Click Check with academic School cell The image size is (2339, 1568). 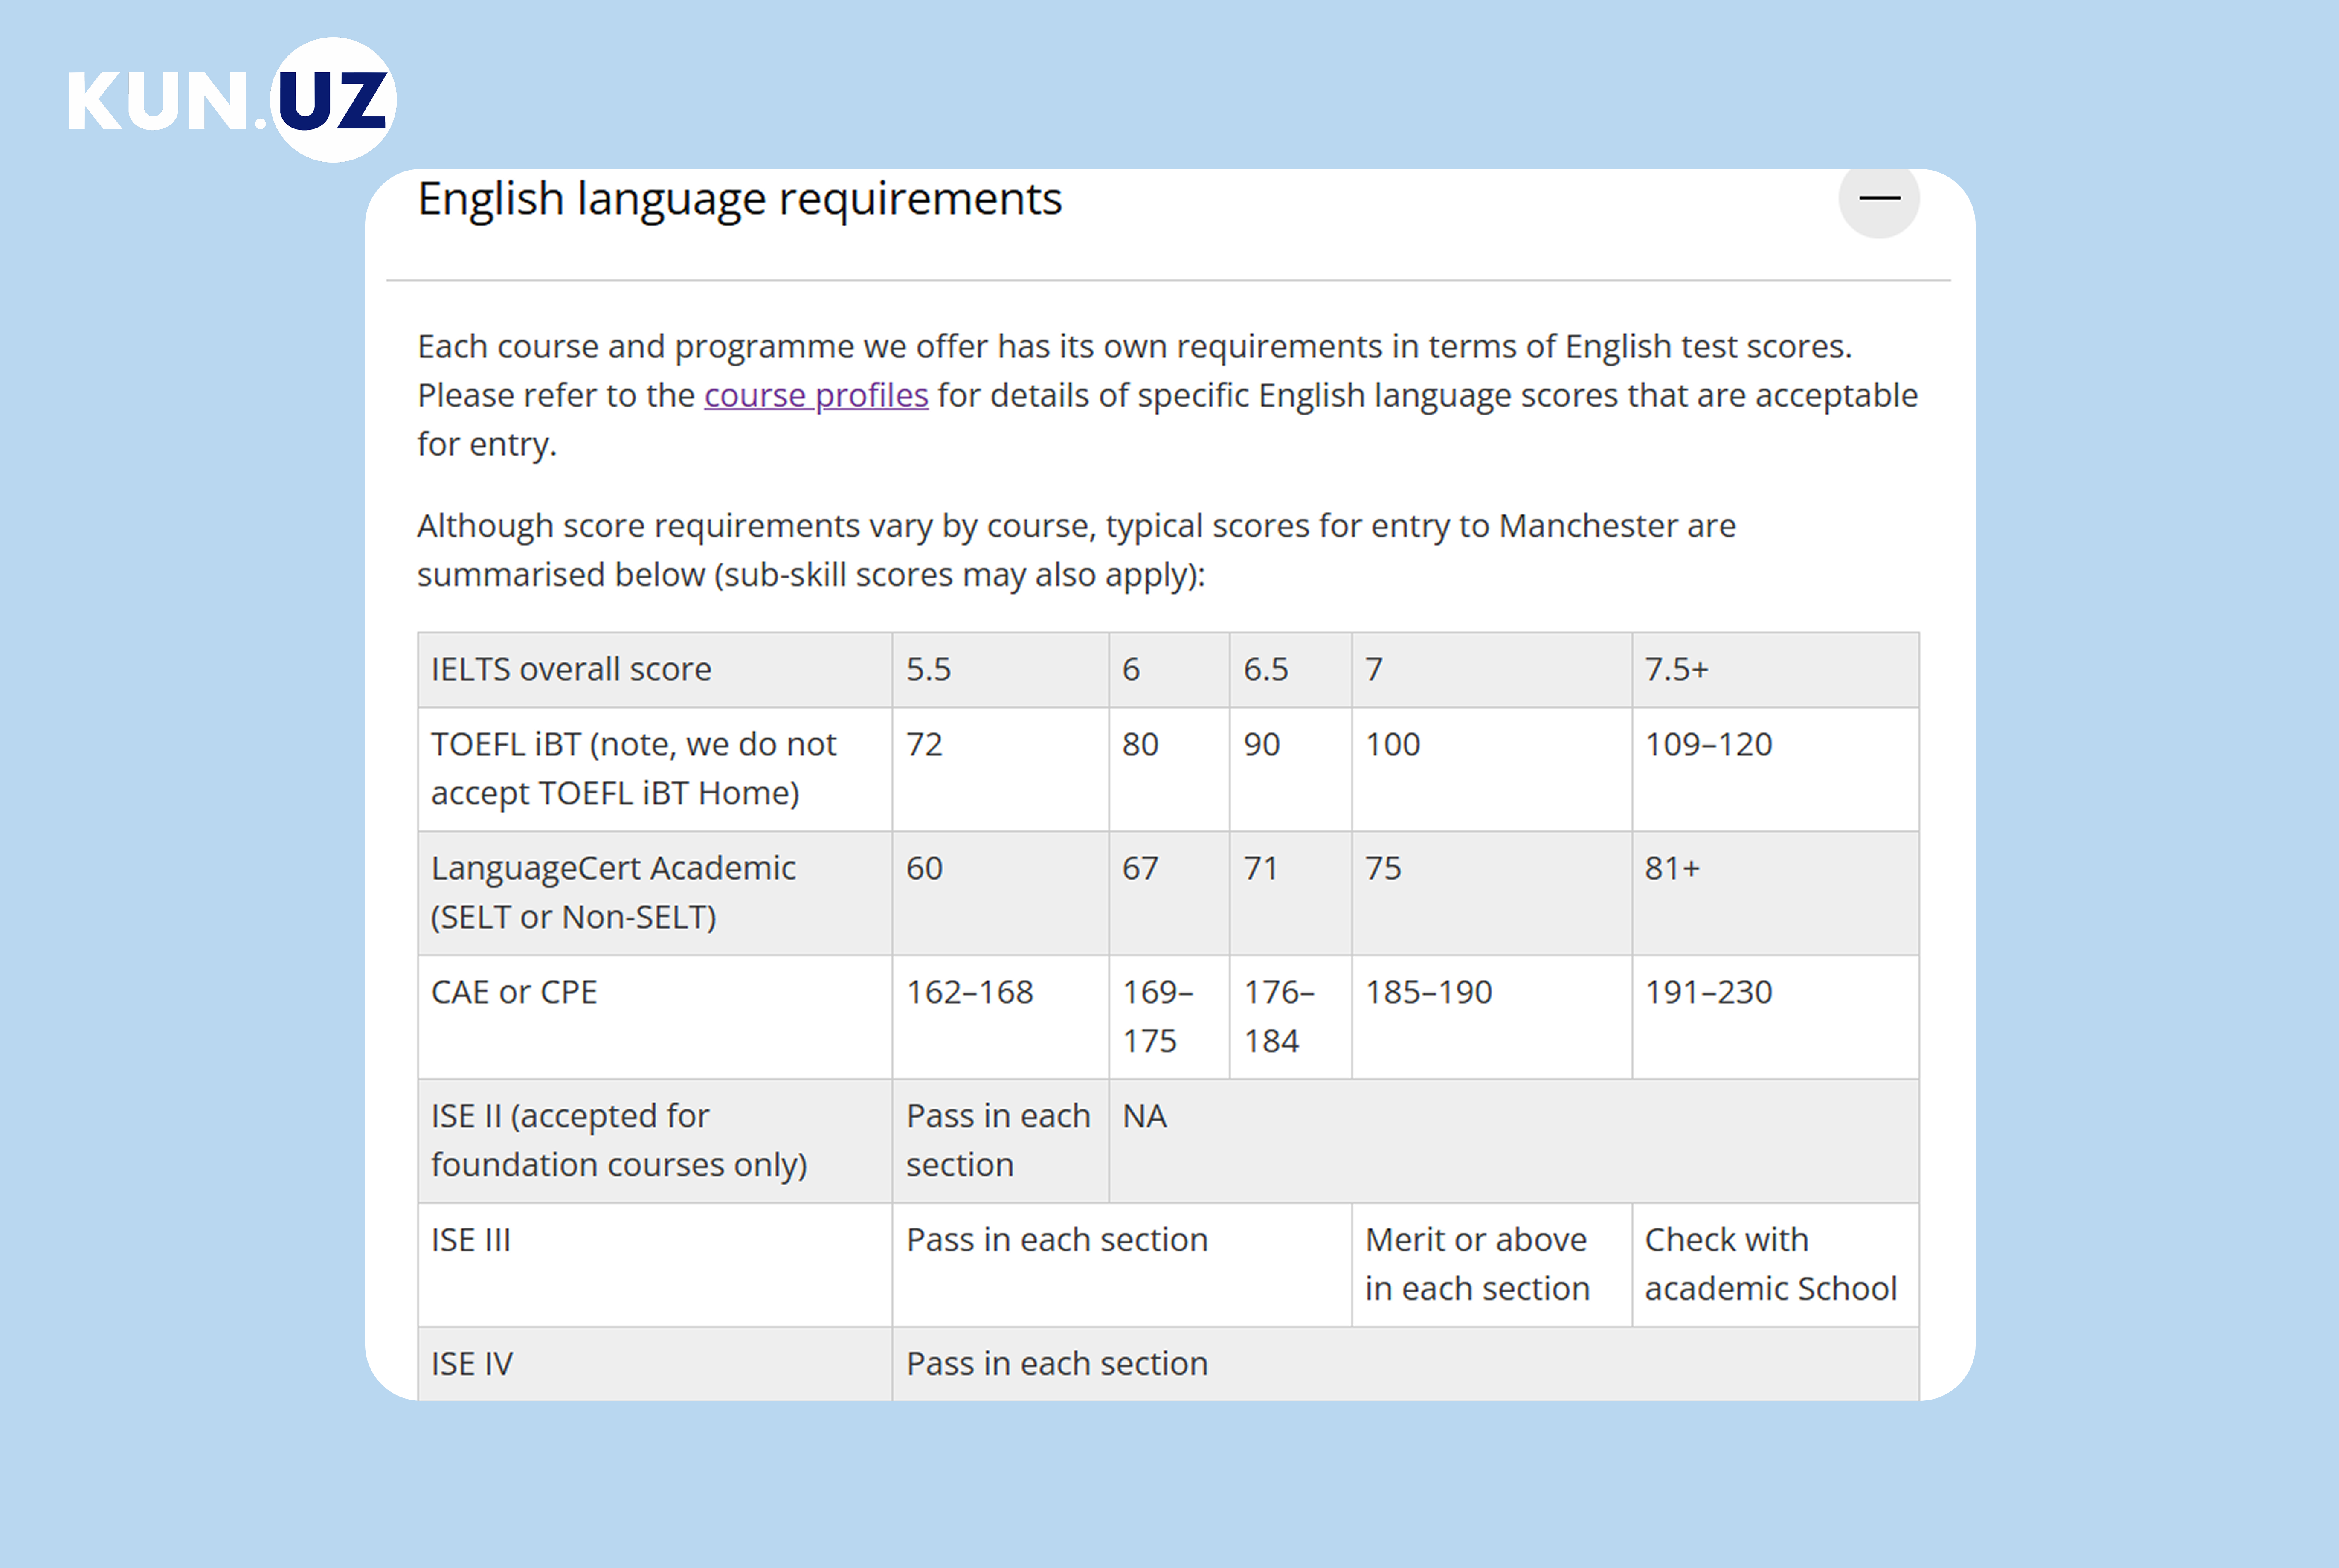pos(1770,1265)
